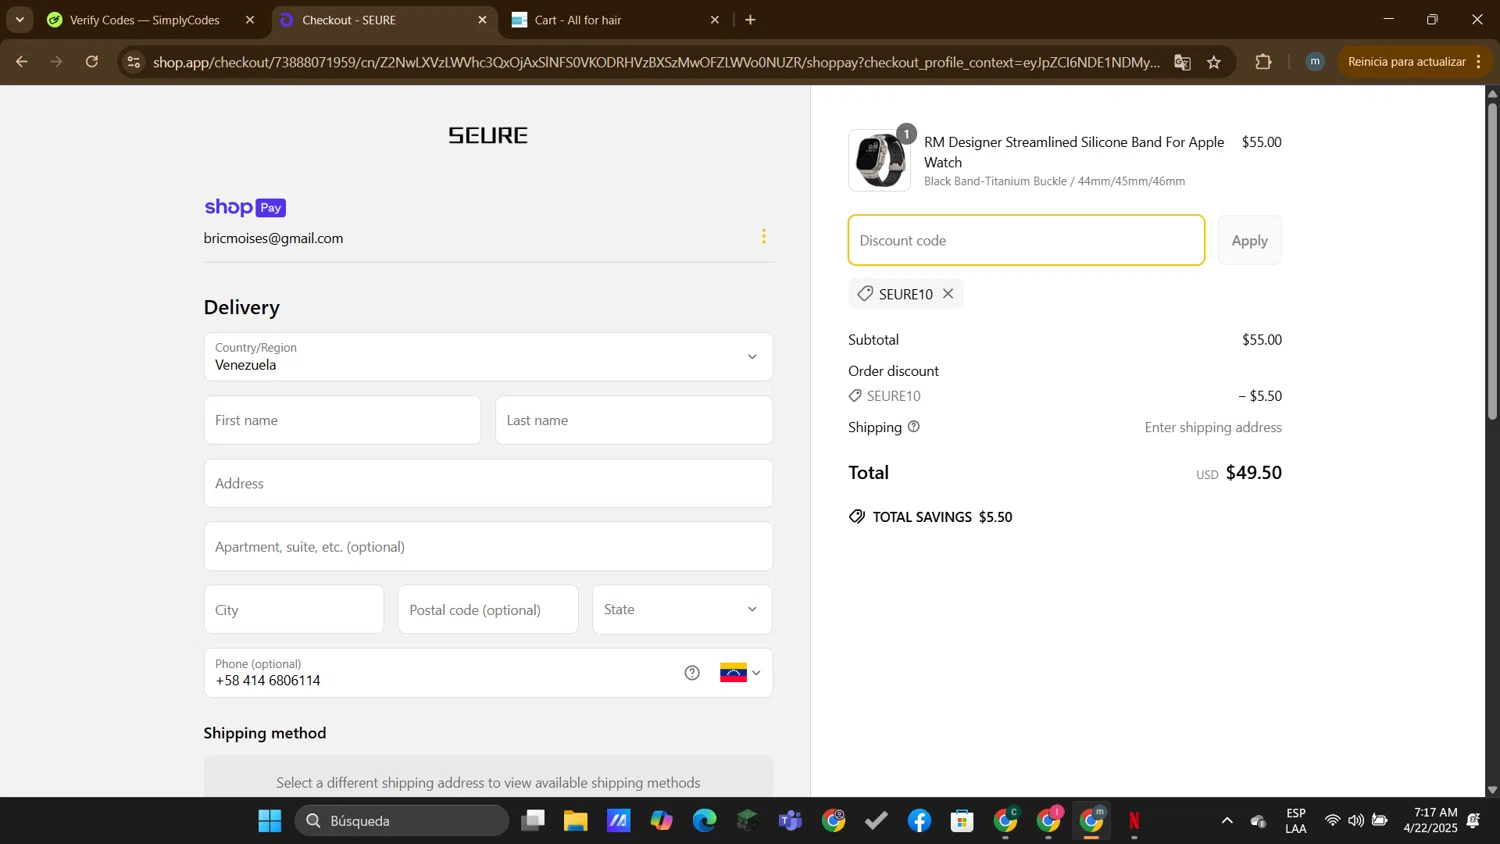Open File Explorer from taskbar
The width and height of the screenshot is (1500, 844).
click(576, 821)
